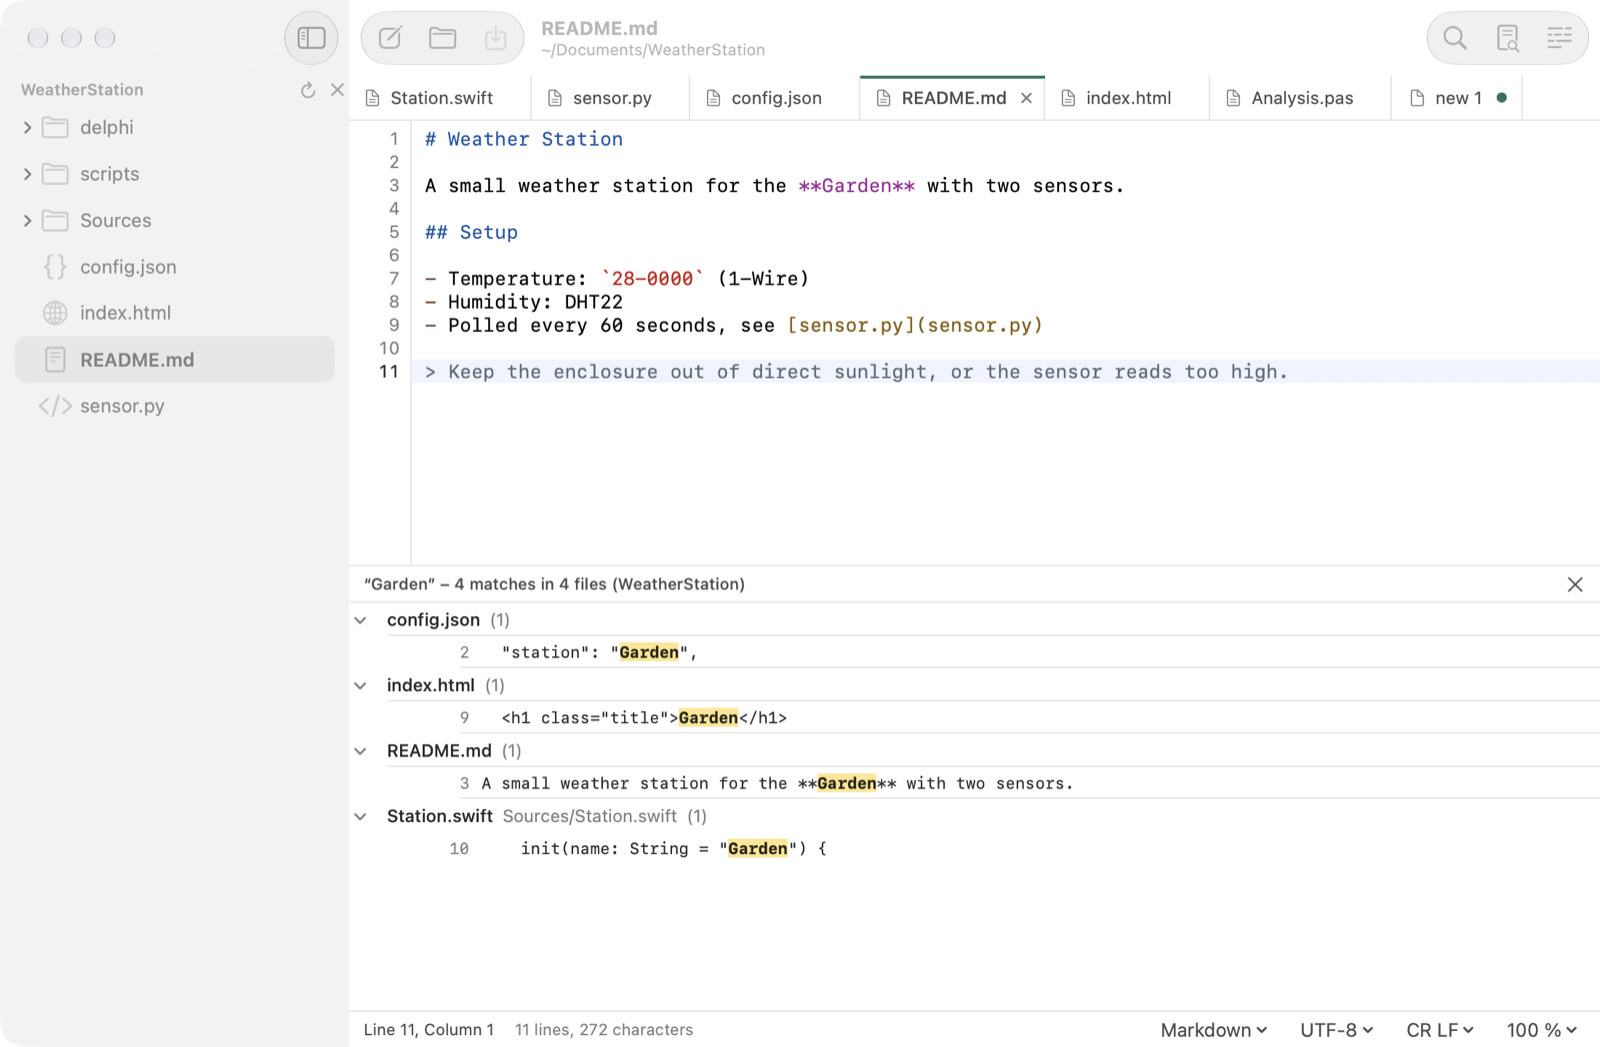The height and width of the screenshot is (1047, 1600).
Task: Click the save document toolbar icon
Action: (x=495, y=38)
